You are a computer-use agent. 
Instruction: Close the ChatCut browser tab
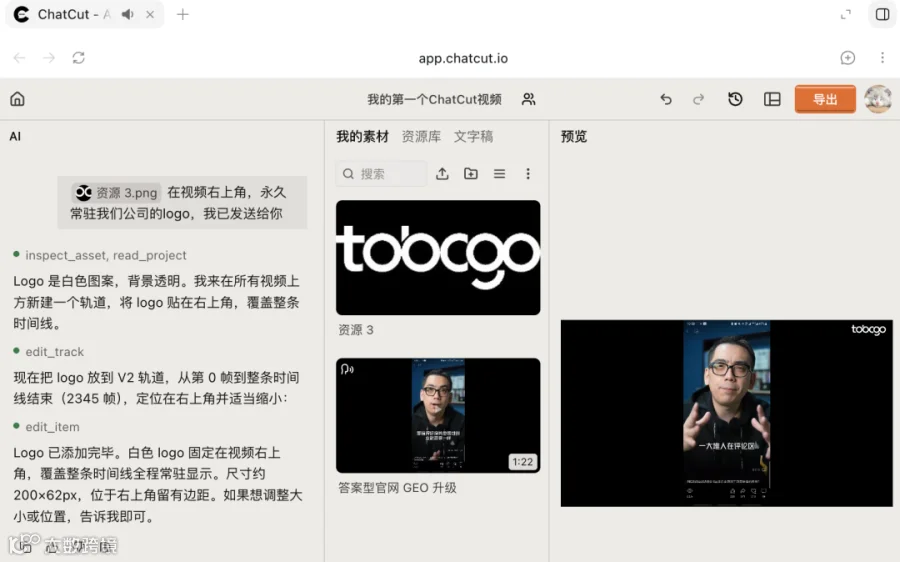150,14
